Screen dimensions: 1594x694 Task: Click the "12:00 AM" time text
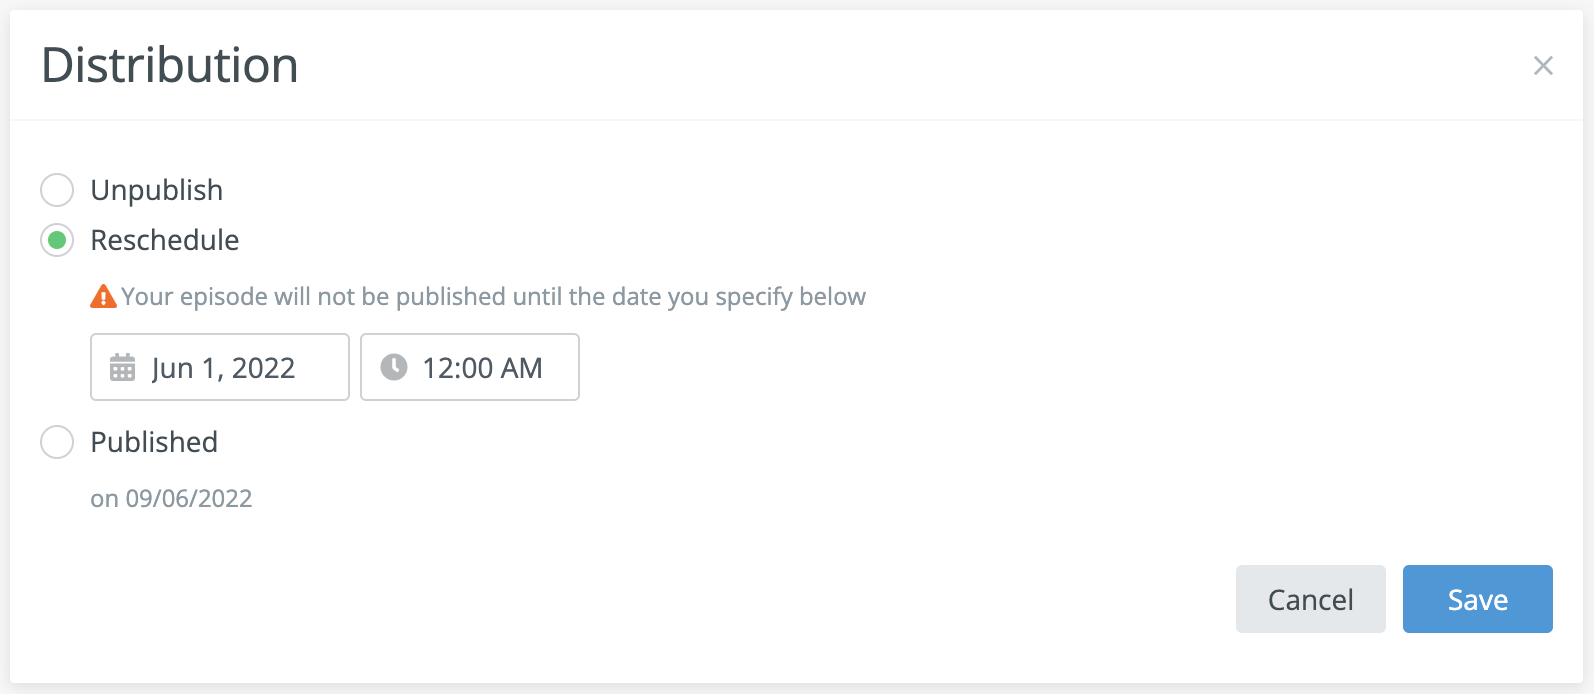point(482,368)
